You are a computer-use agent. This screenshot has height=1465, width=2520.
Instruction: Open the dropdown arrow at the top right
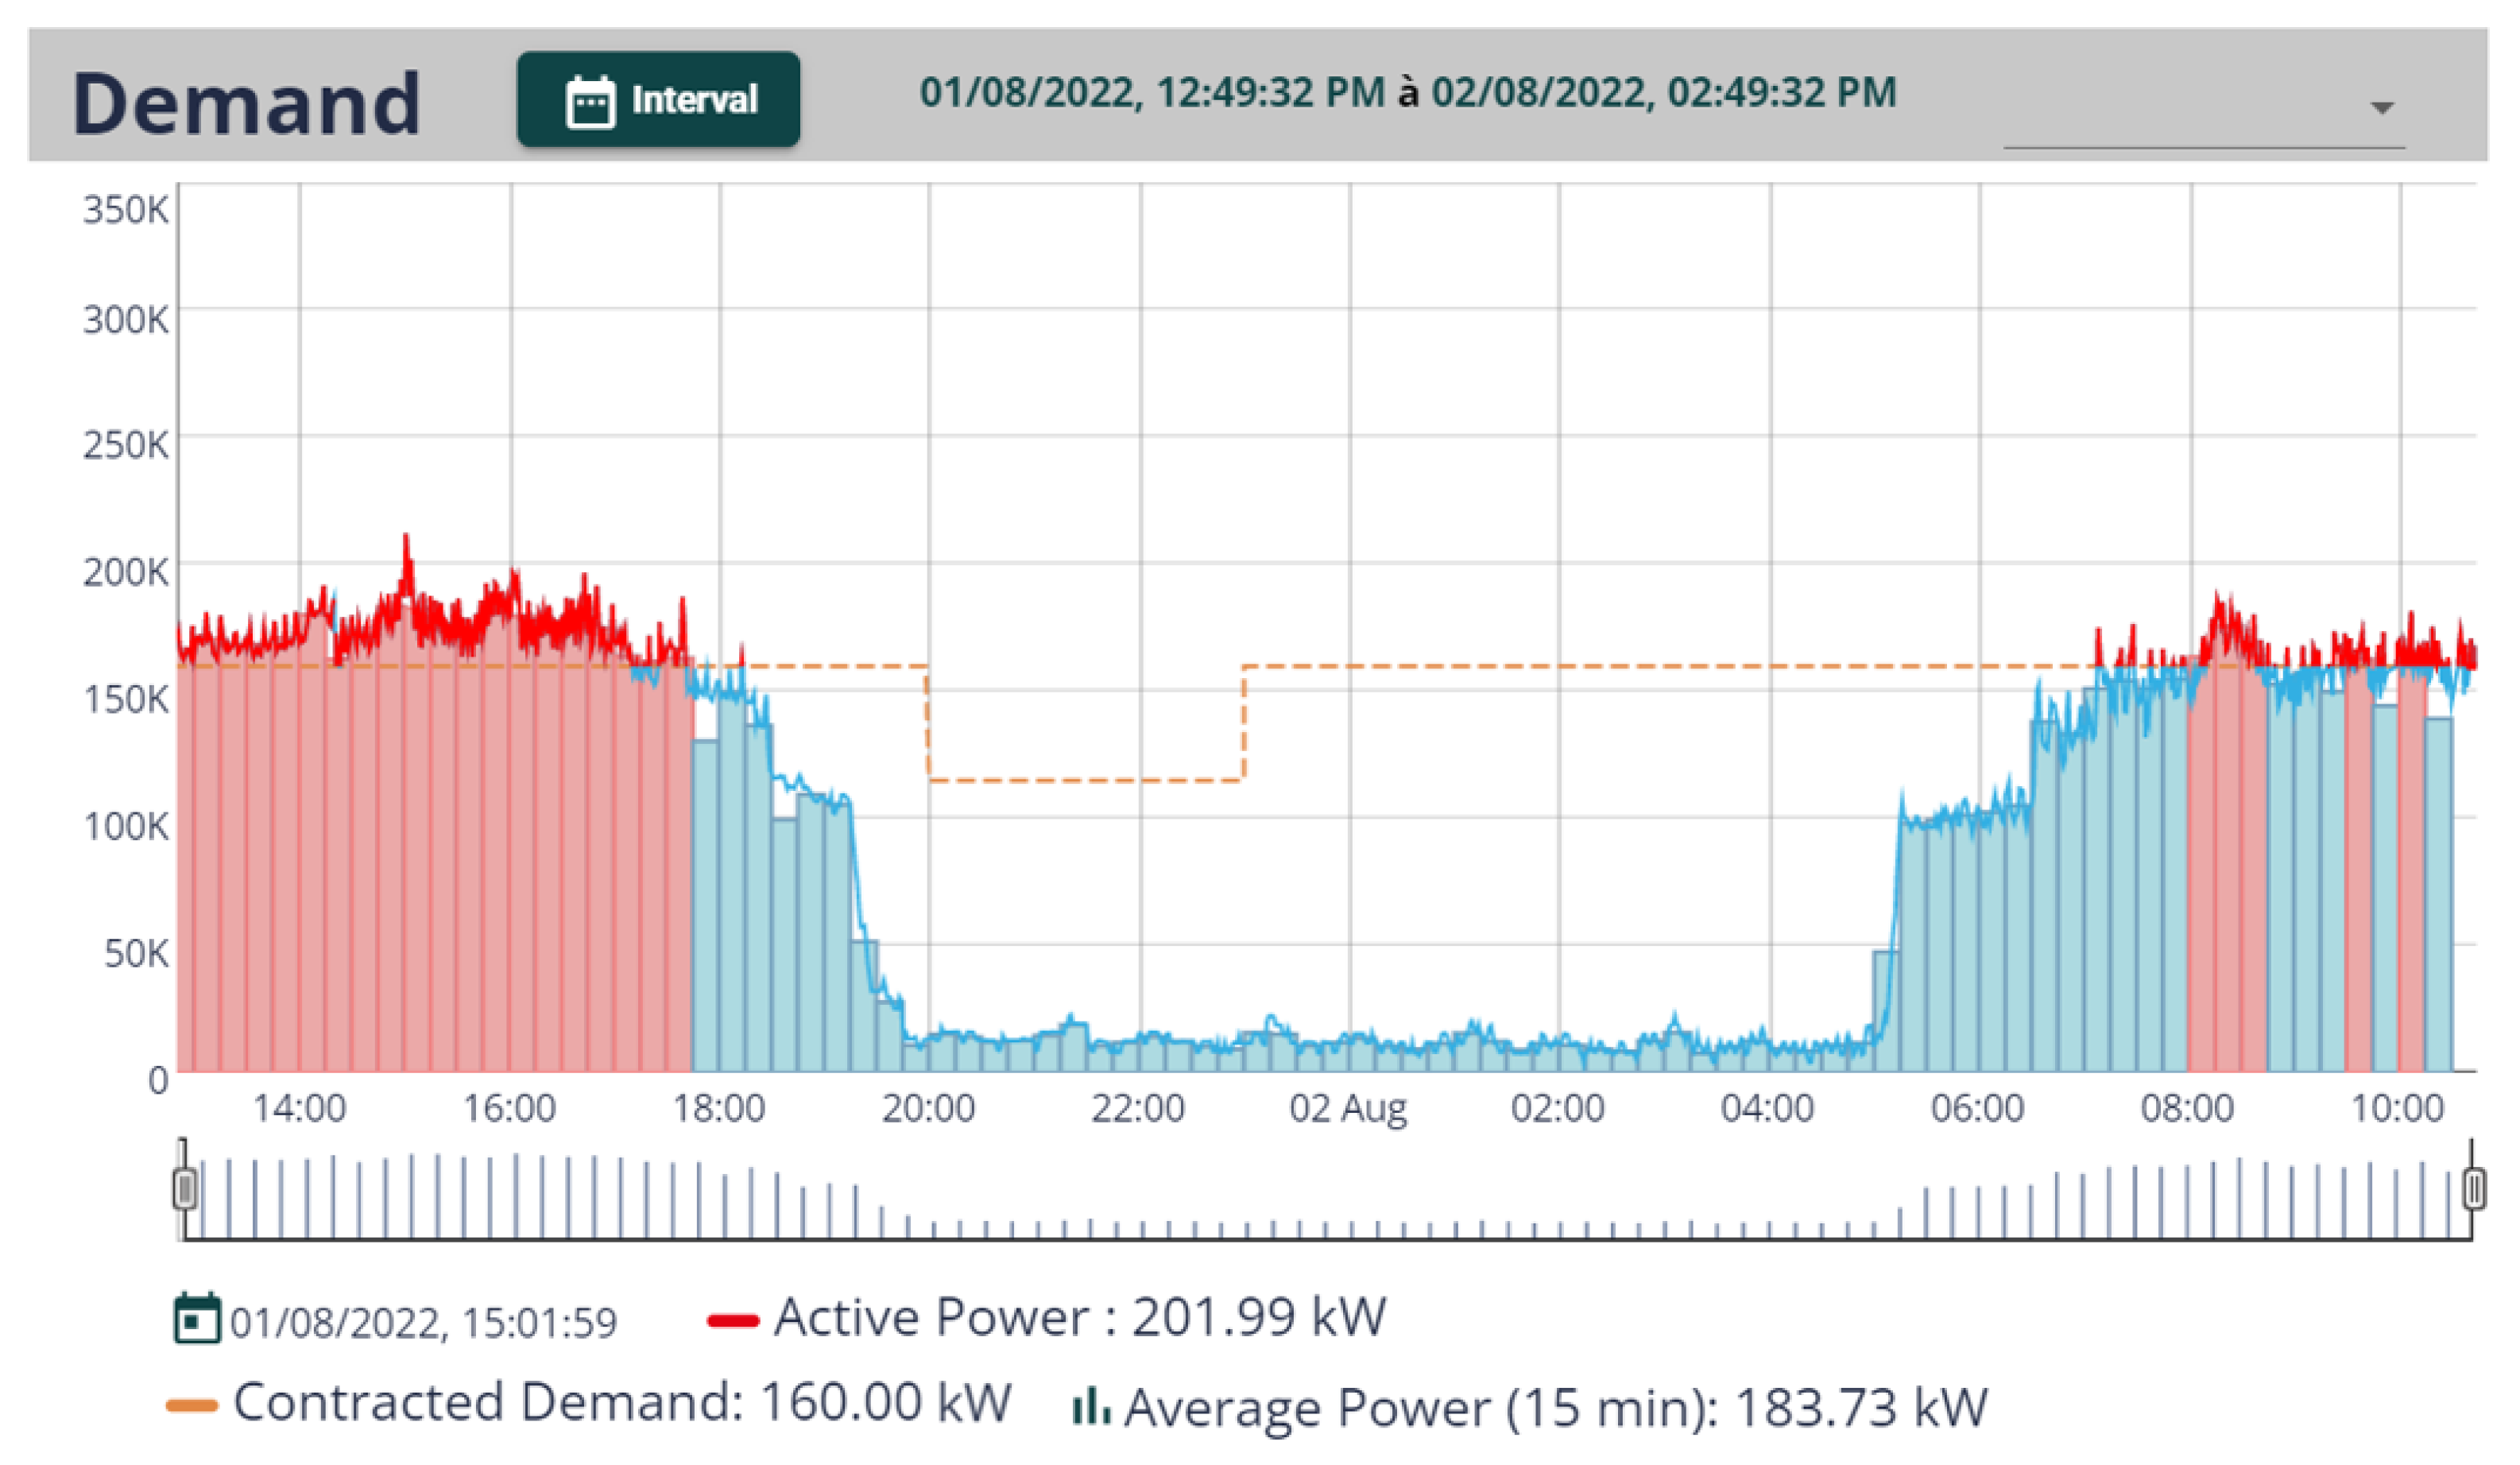click(2382, 108)
